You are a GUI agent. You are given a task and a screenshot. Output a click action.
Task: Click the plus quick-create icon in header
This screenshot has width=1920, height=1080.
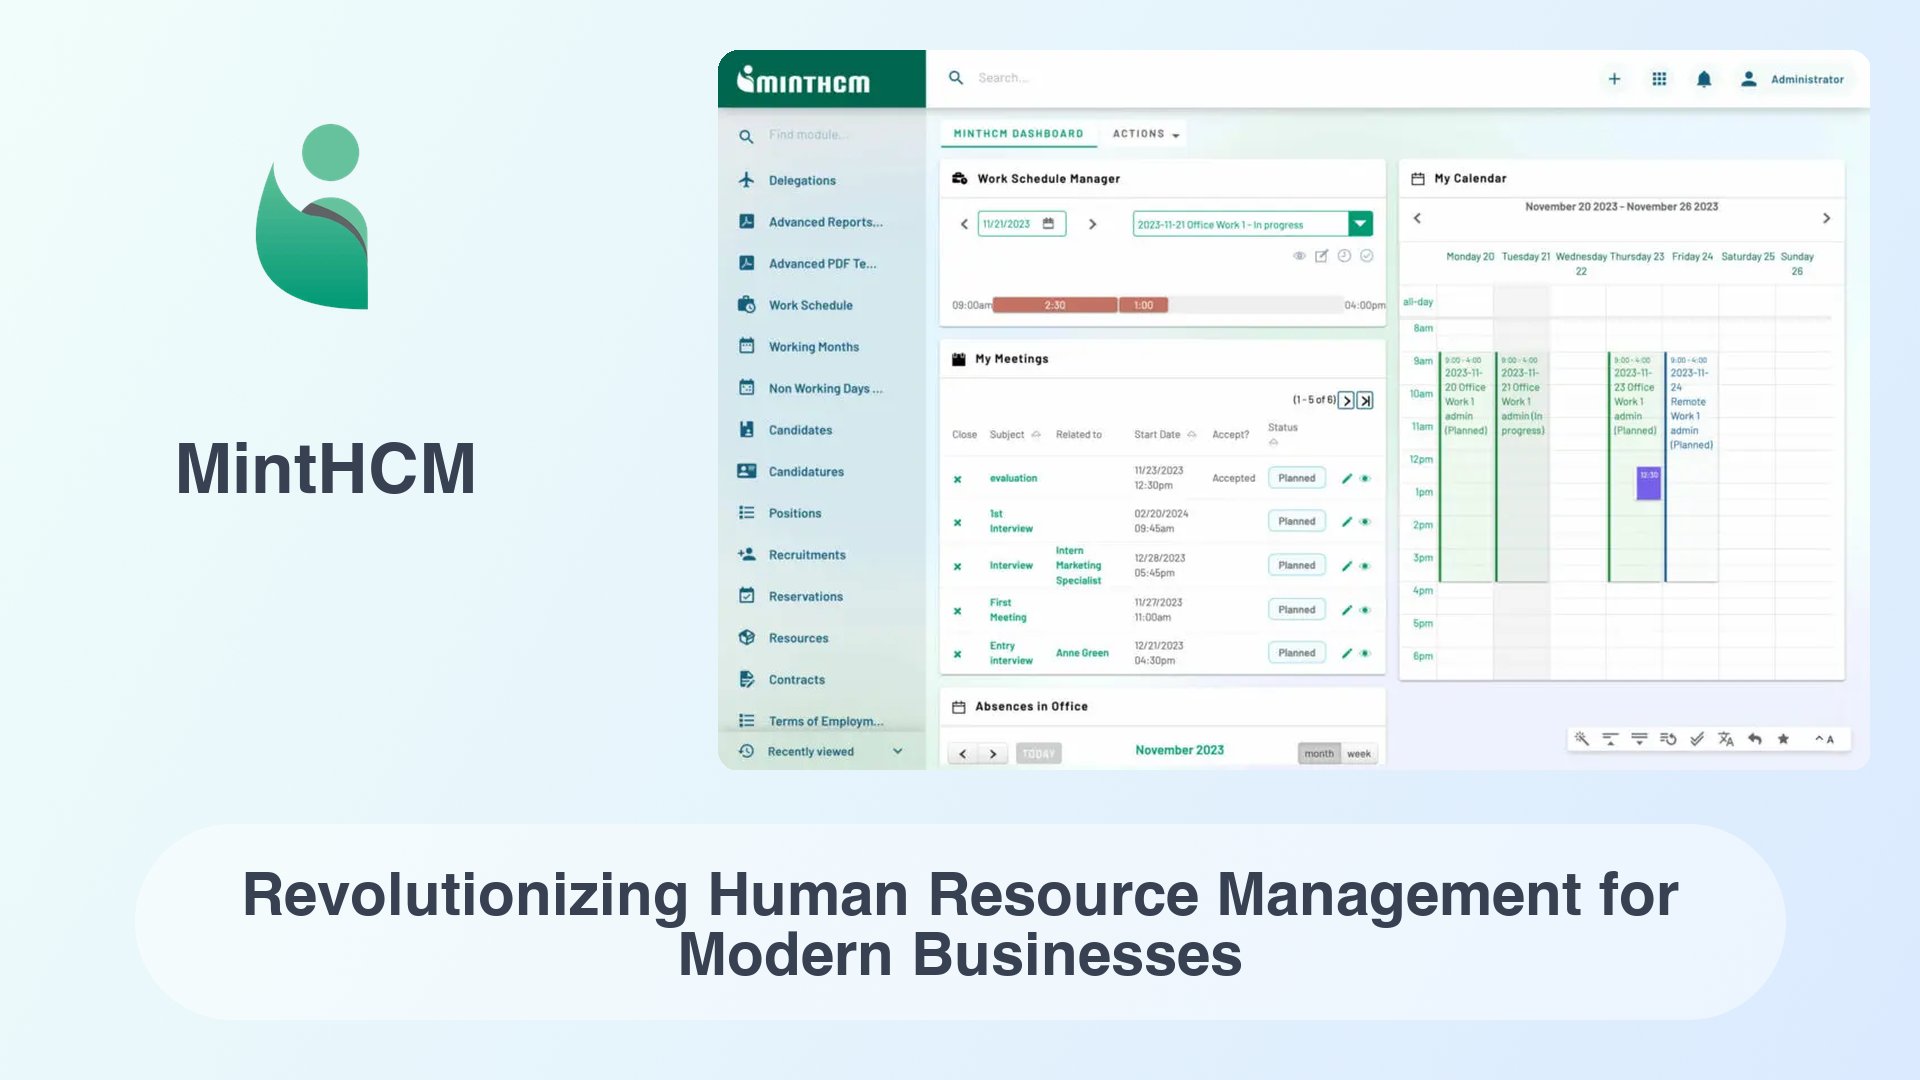(1614, 79)
